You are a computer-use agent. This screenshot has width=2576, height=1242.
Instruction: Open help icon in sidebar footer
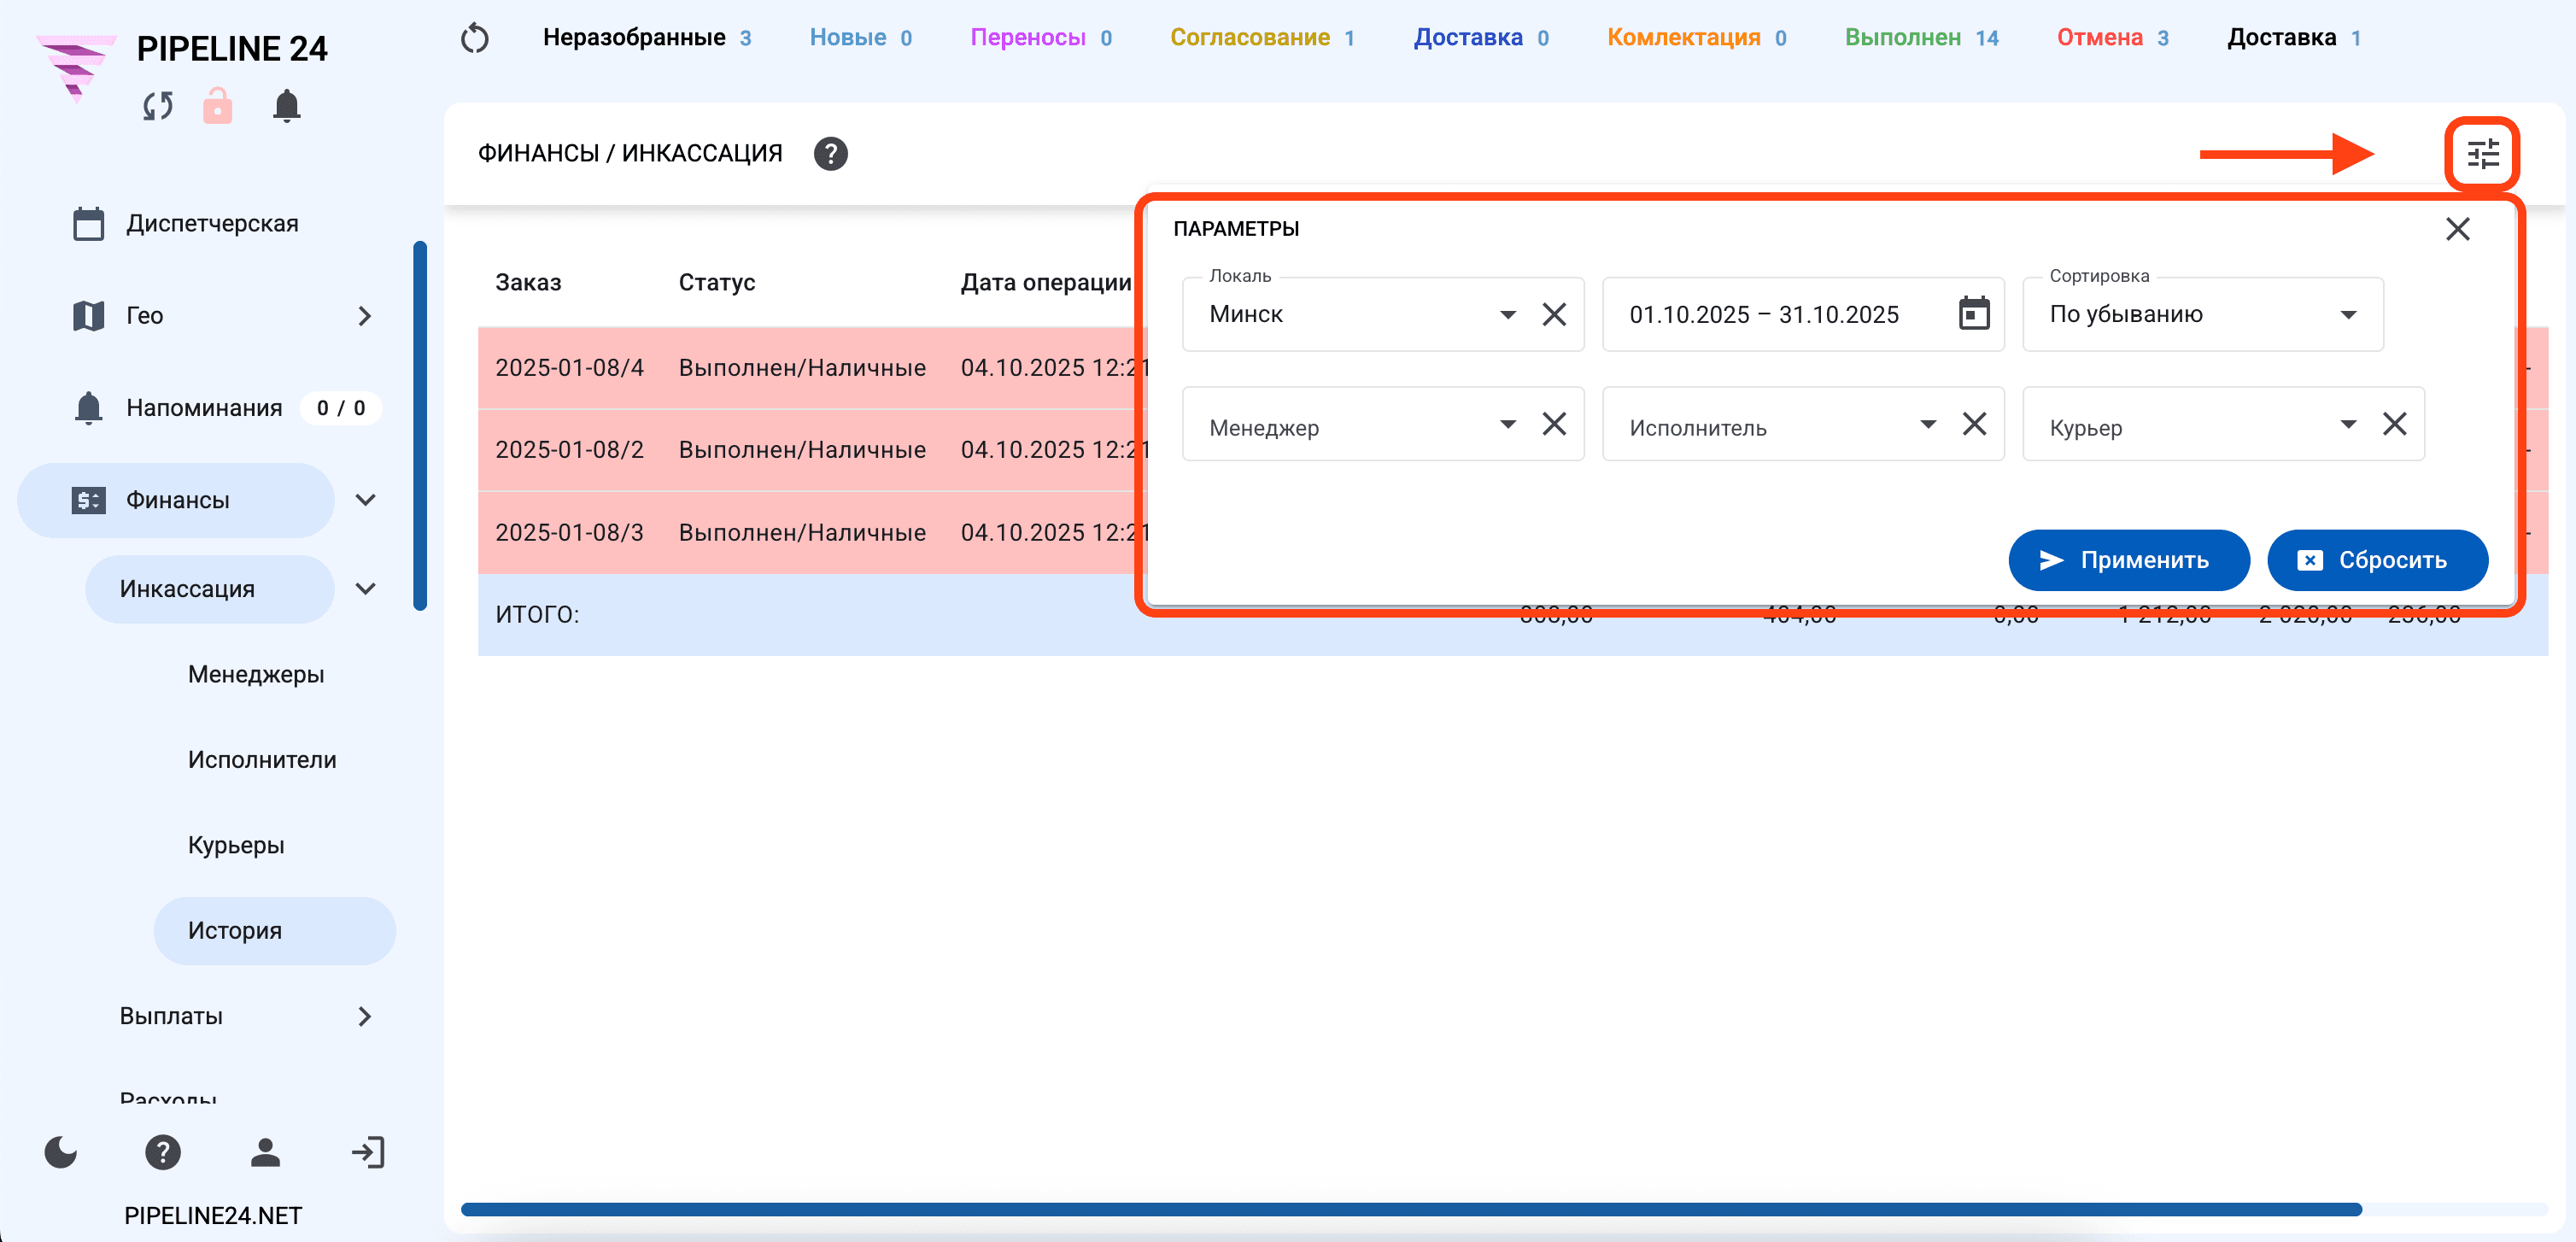(x=163, y=1152)
